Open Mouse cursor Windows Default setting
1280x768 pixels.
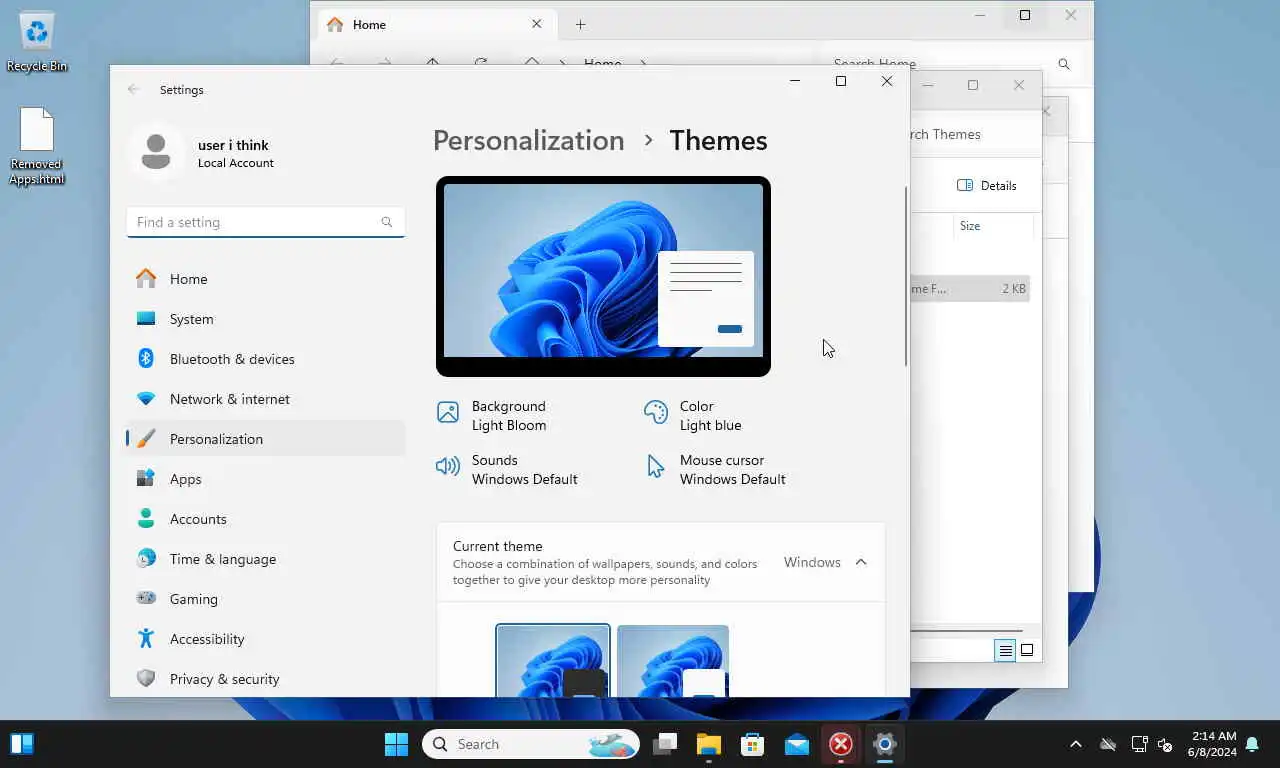pos(715,469)
